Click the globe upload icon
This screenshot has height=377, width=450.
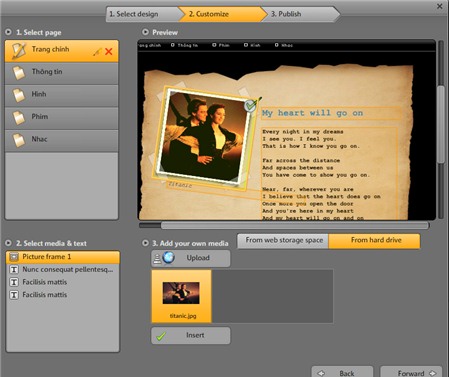coord(168,258)
